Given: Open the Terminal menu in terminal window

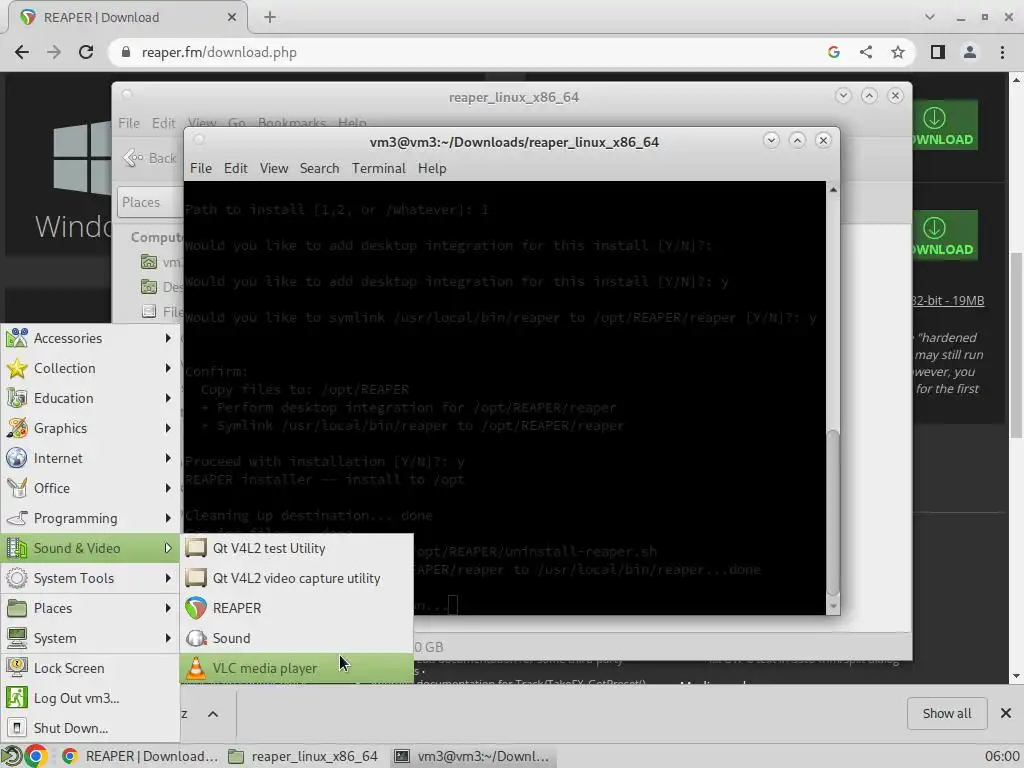Looking at the screenshot, I should coord(379,168).
